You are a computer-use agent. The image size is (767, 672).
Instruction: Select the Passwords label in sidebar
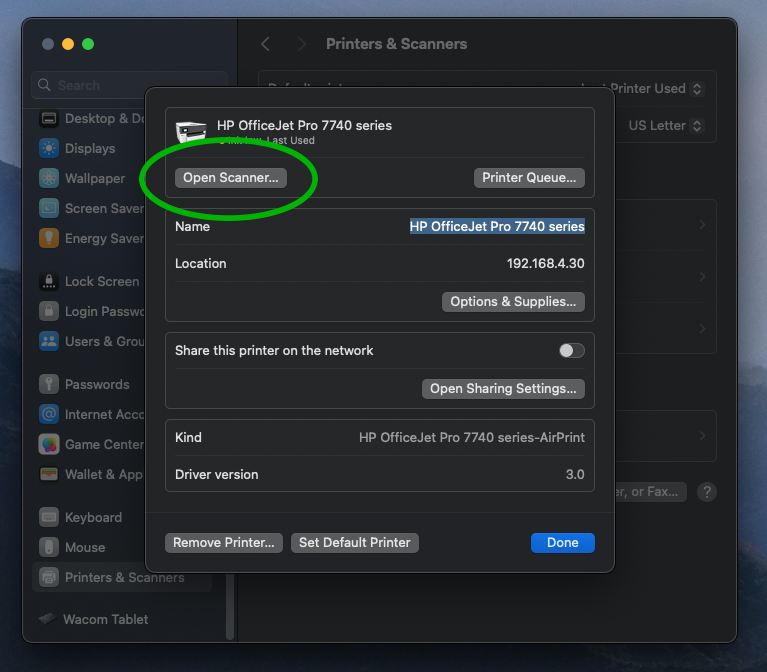pos(97,384)
